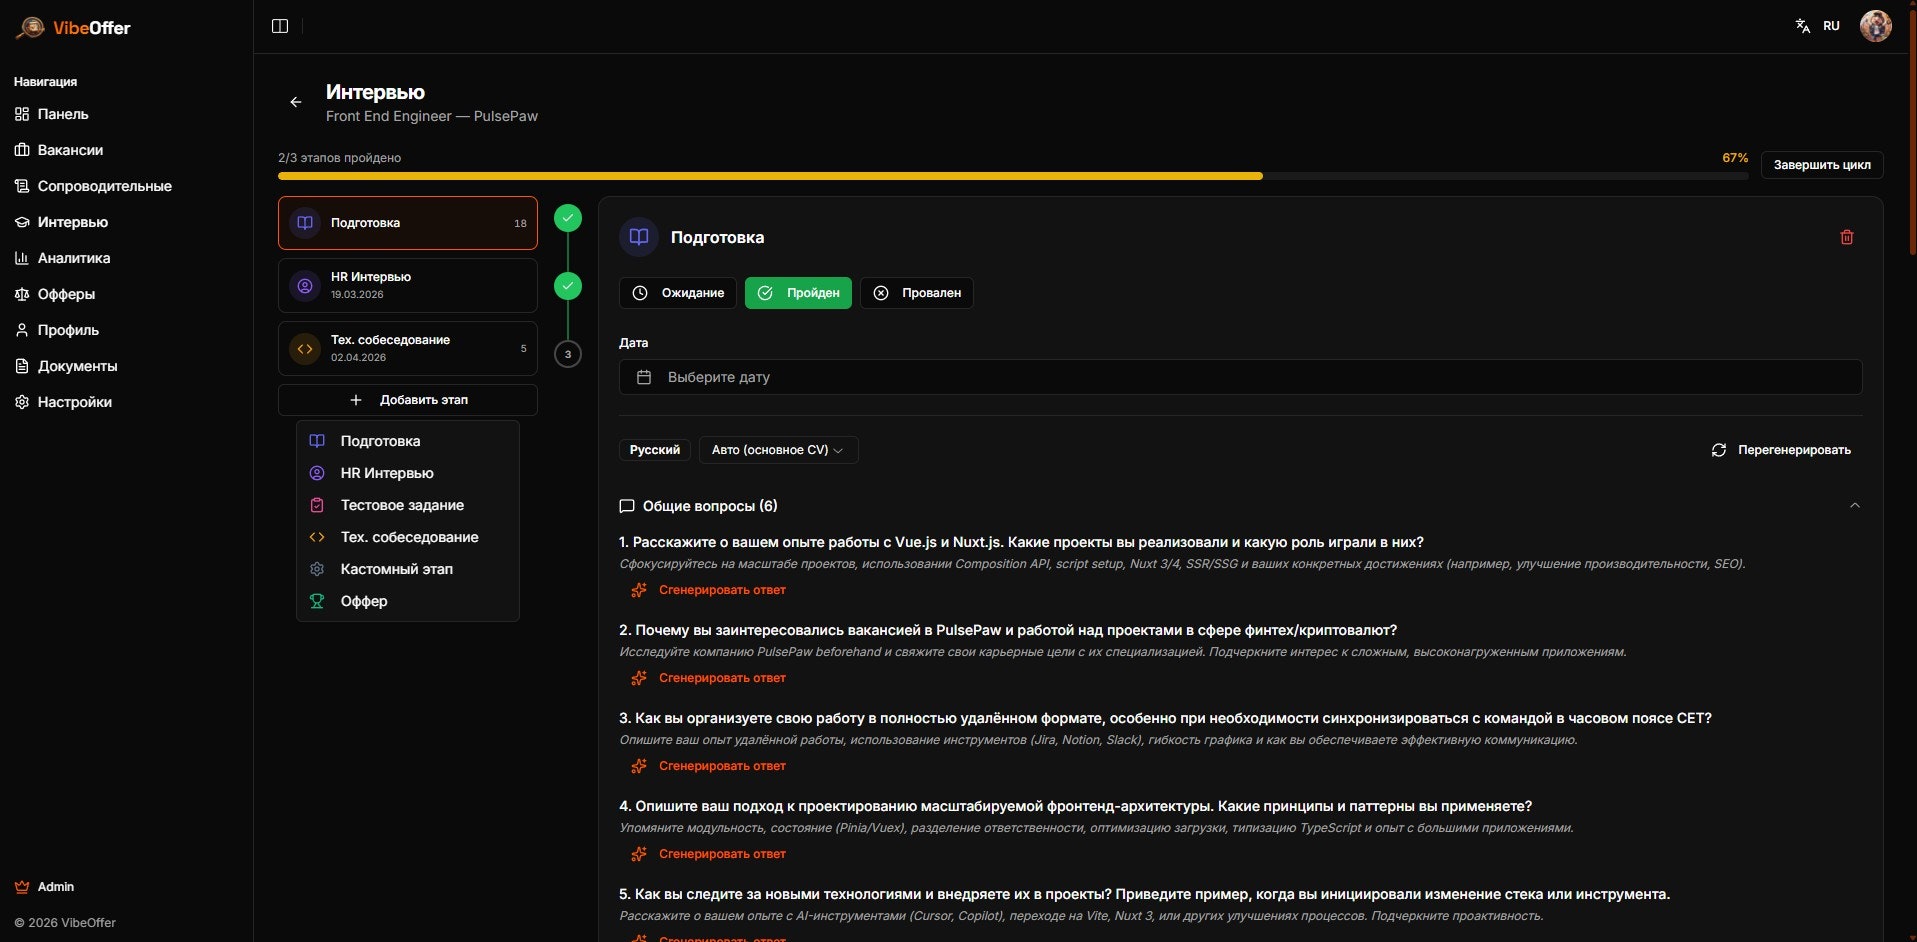The width and height of the screenshot is (1917, 942).
Task: Click the crown icon next to Admin
Action: [x=22, y=887]
